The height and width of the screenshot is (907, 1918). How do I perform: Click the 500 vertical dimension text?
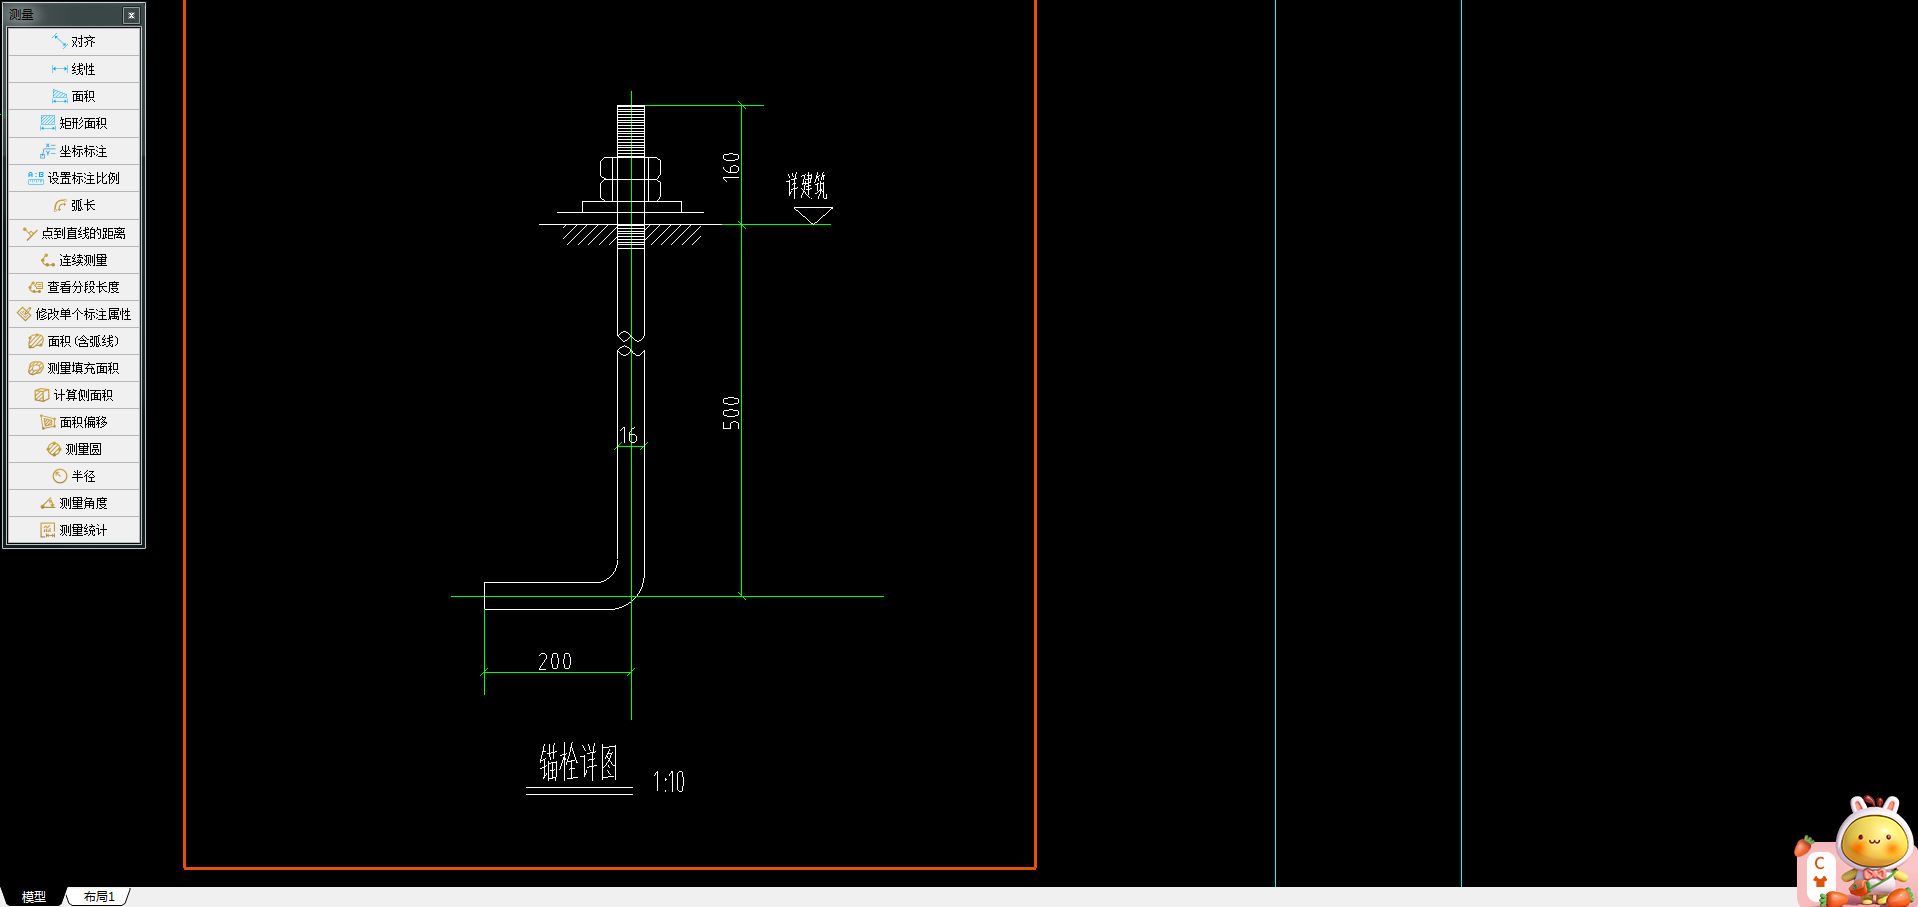pos(731,413)
